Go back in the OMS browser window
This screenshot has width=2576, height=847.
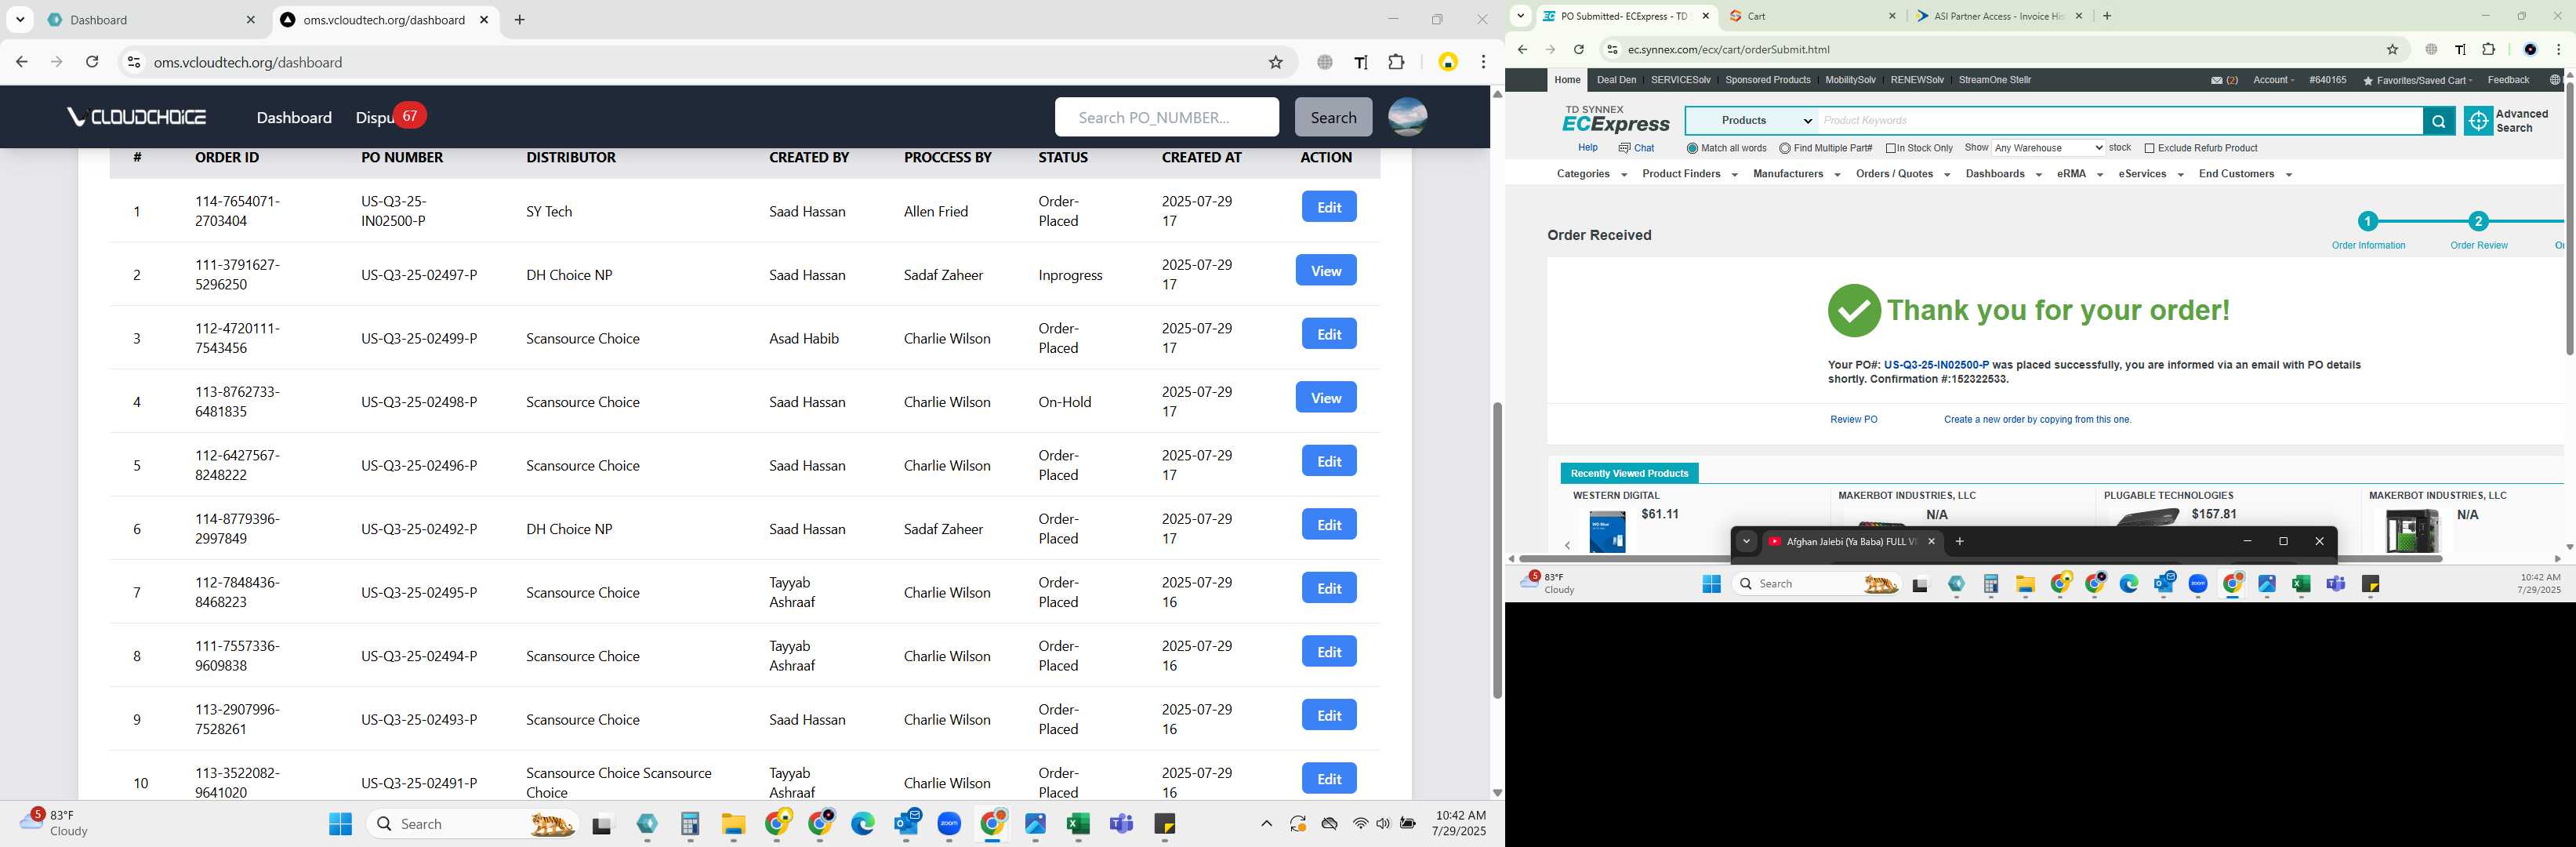pos(22,62)
